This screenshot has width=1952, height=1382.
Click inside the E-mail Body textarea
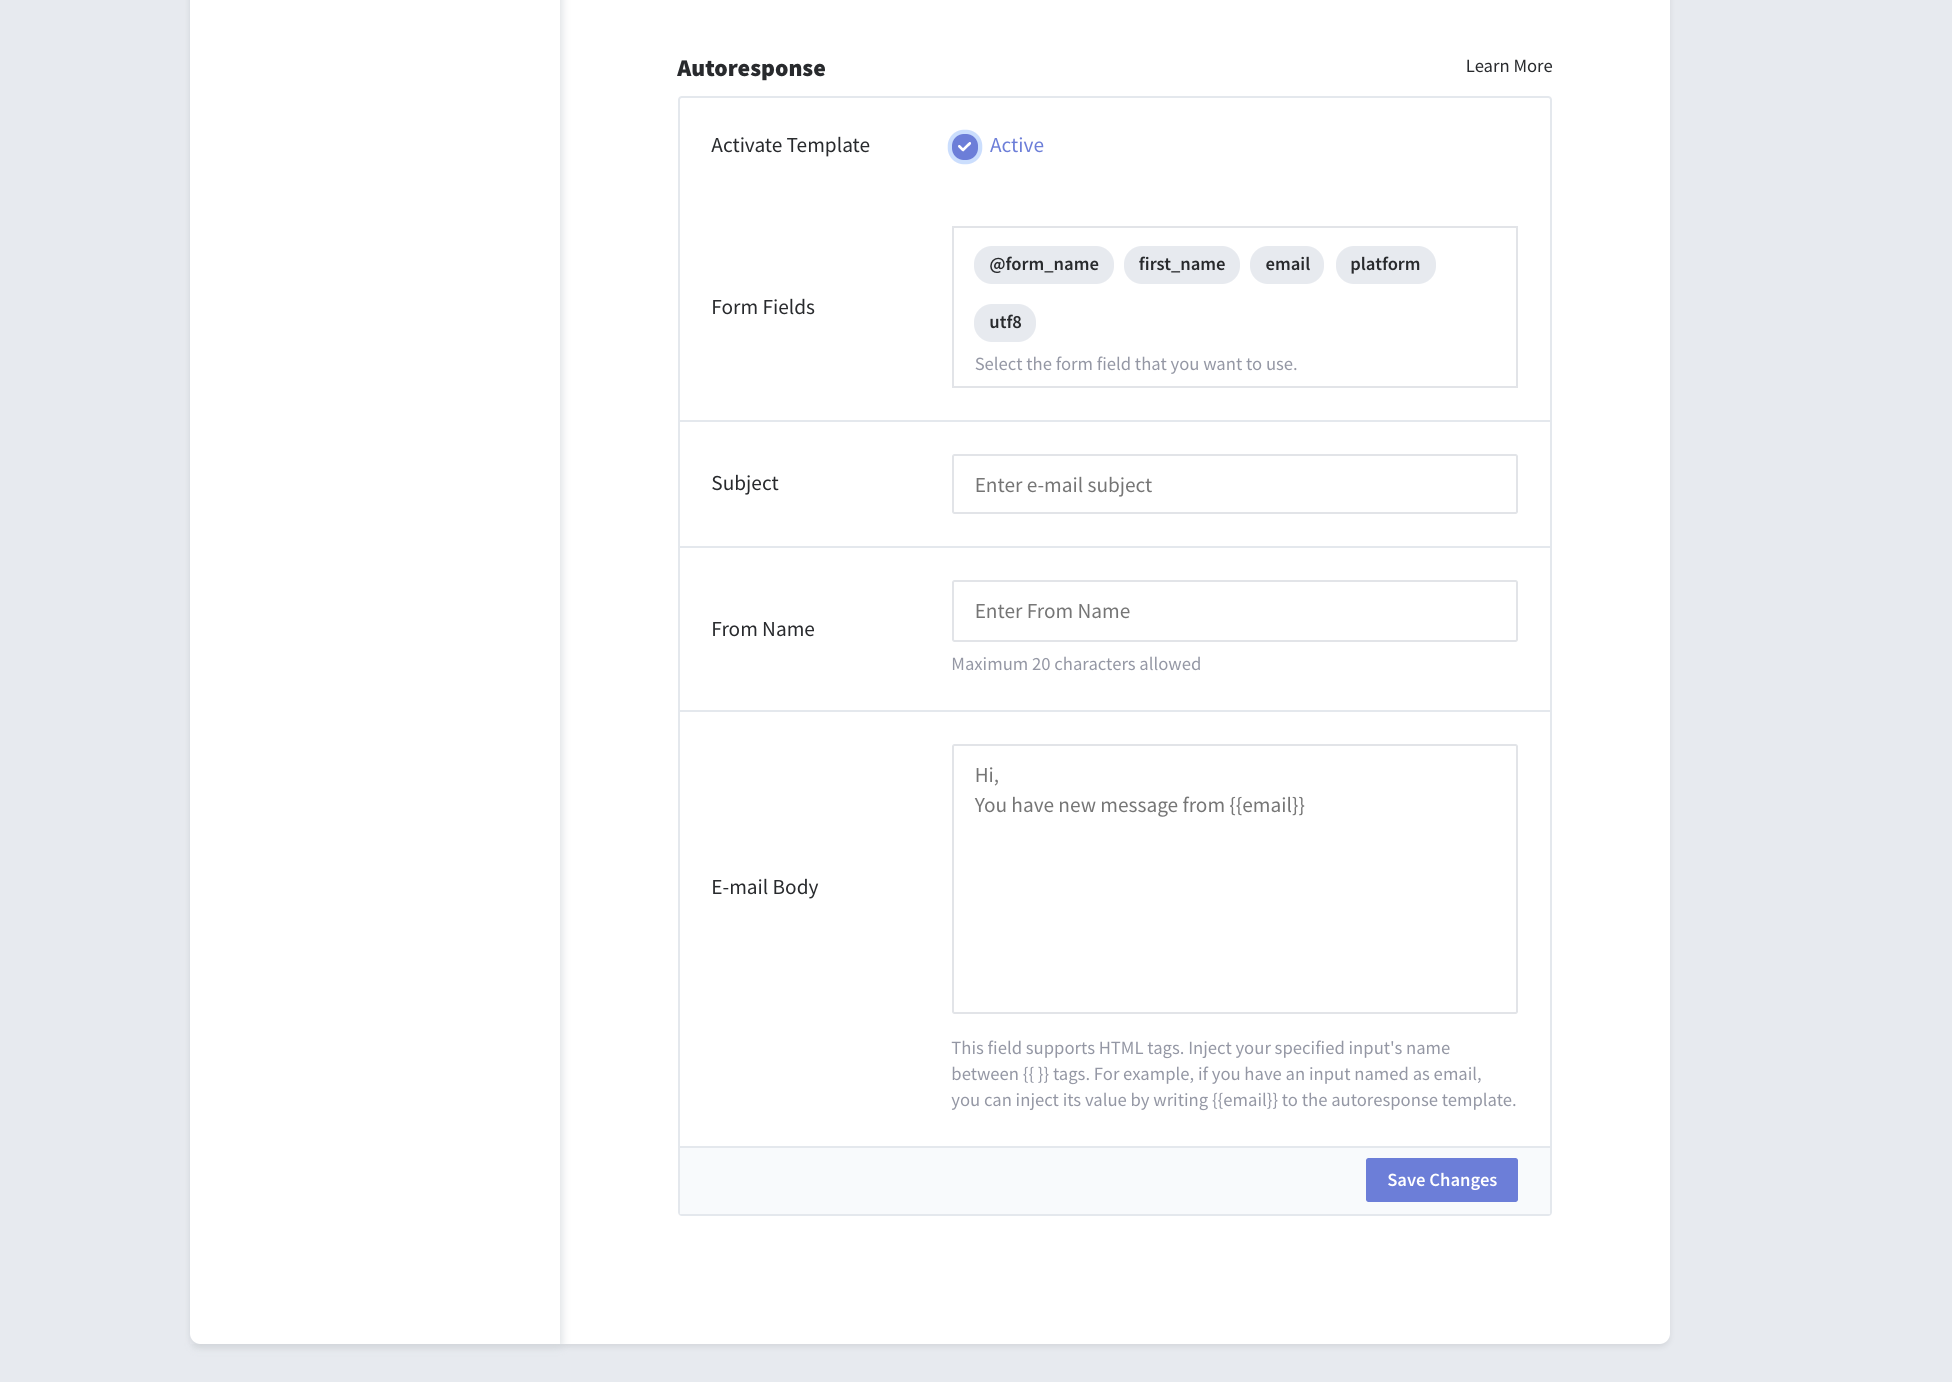tap(1234, 879)
